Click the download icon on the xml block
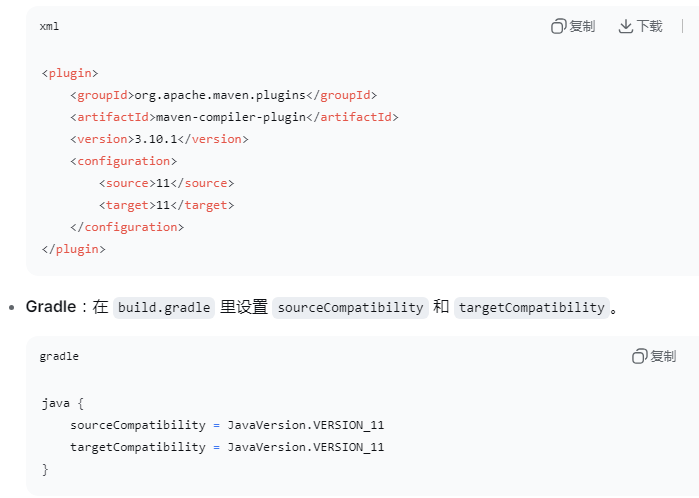Viewport: 699px width, 498px height. pos(626,27)
